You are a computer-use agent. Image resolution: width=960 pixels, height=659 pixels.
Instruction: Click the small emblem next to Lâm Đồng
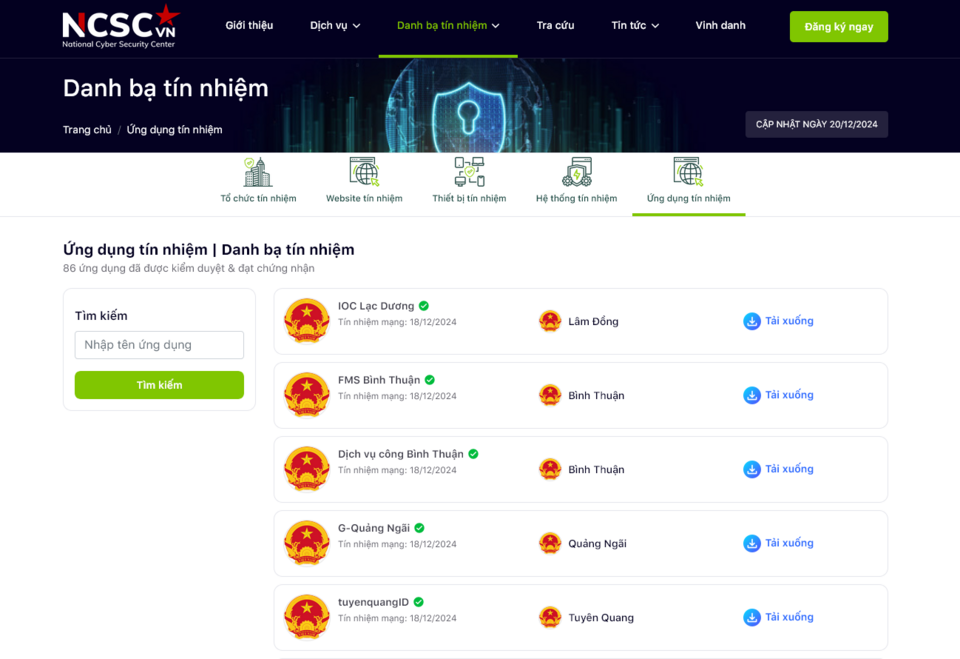click(550, 321)
